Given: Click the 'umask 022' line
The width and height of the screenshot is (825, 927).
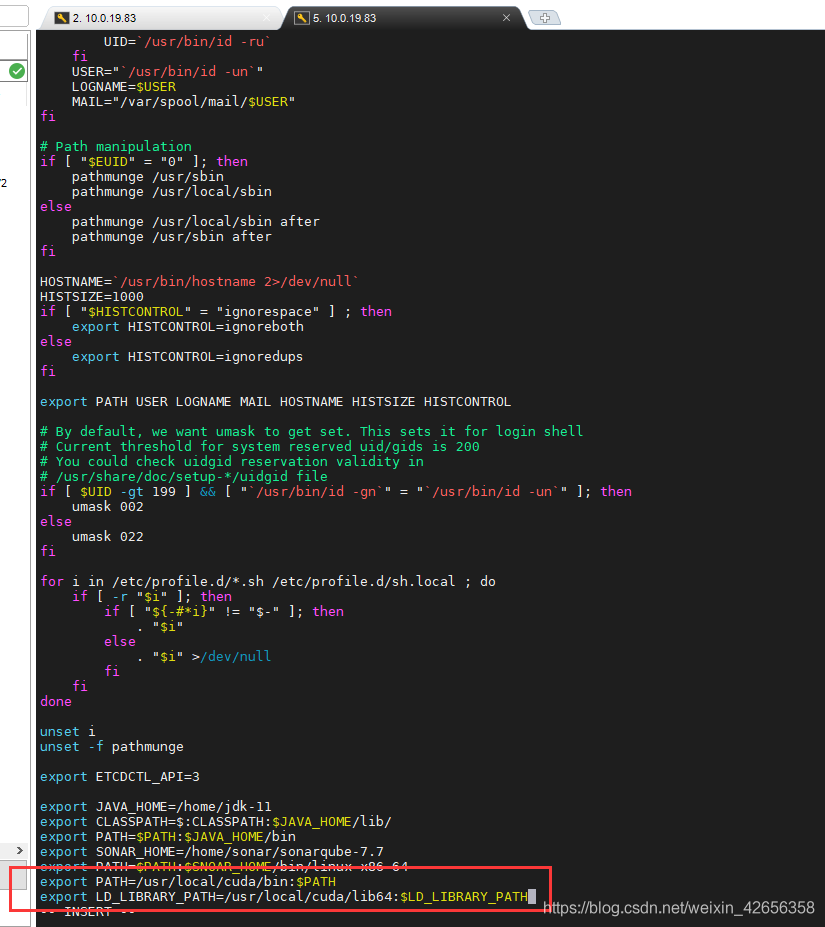Looking at the screenshot, I should click(x=108, y=537).
